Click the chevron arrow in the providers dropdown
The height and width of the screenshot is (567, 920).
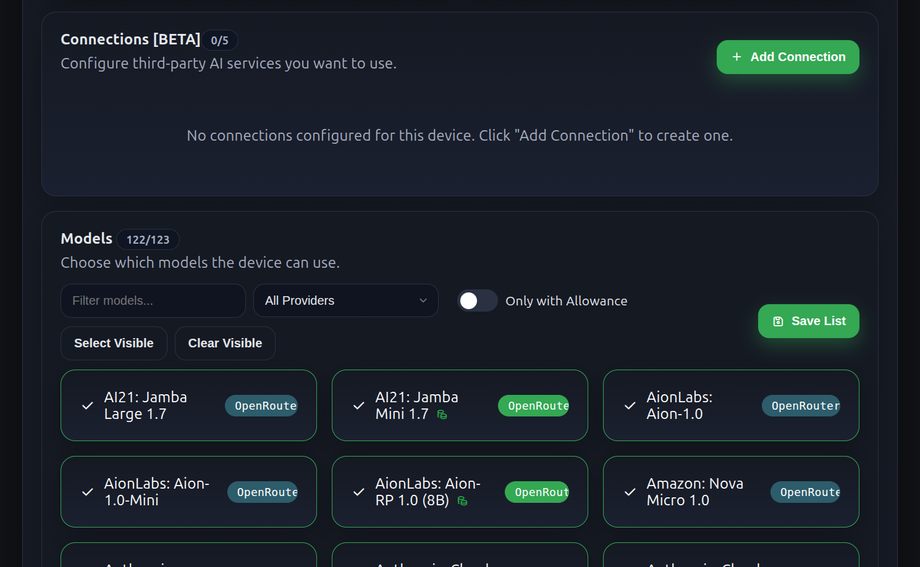pyautogui.click(x=423, y=301)
